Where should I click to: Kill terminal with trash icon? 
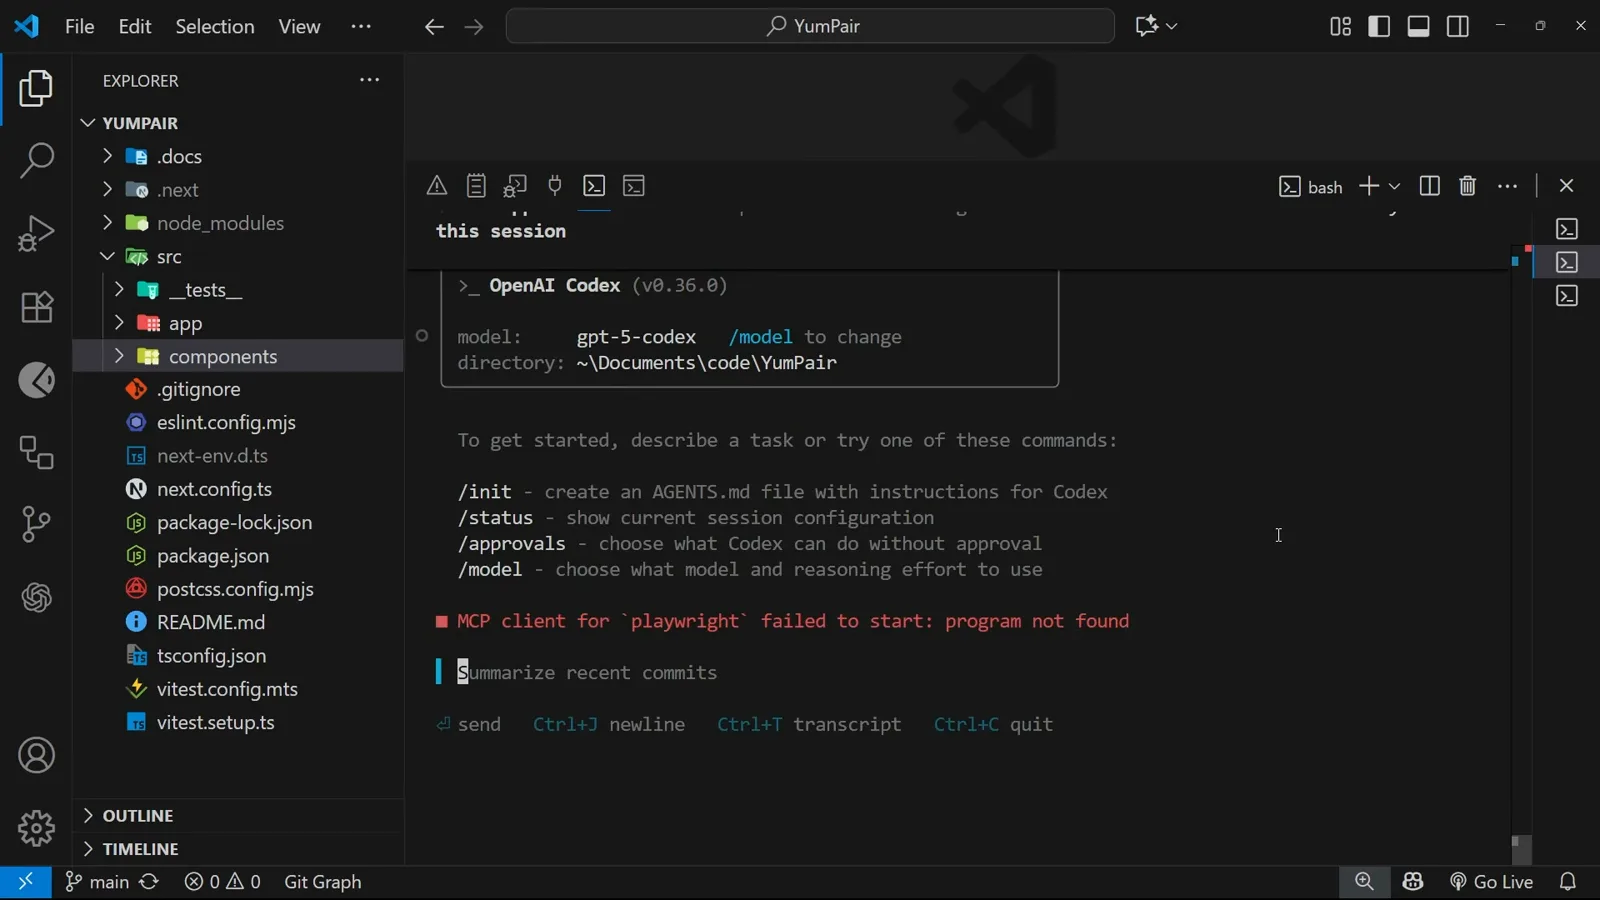(1467, 186)
